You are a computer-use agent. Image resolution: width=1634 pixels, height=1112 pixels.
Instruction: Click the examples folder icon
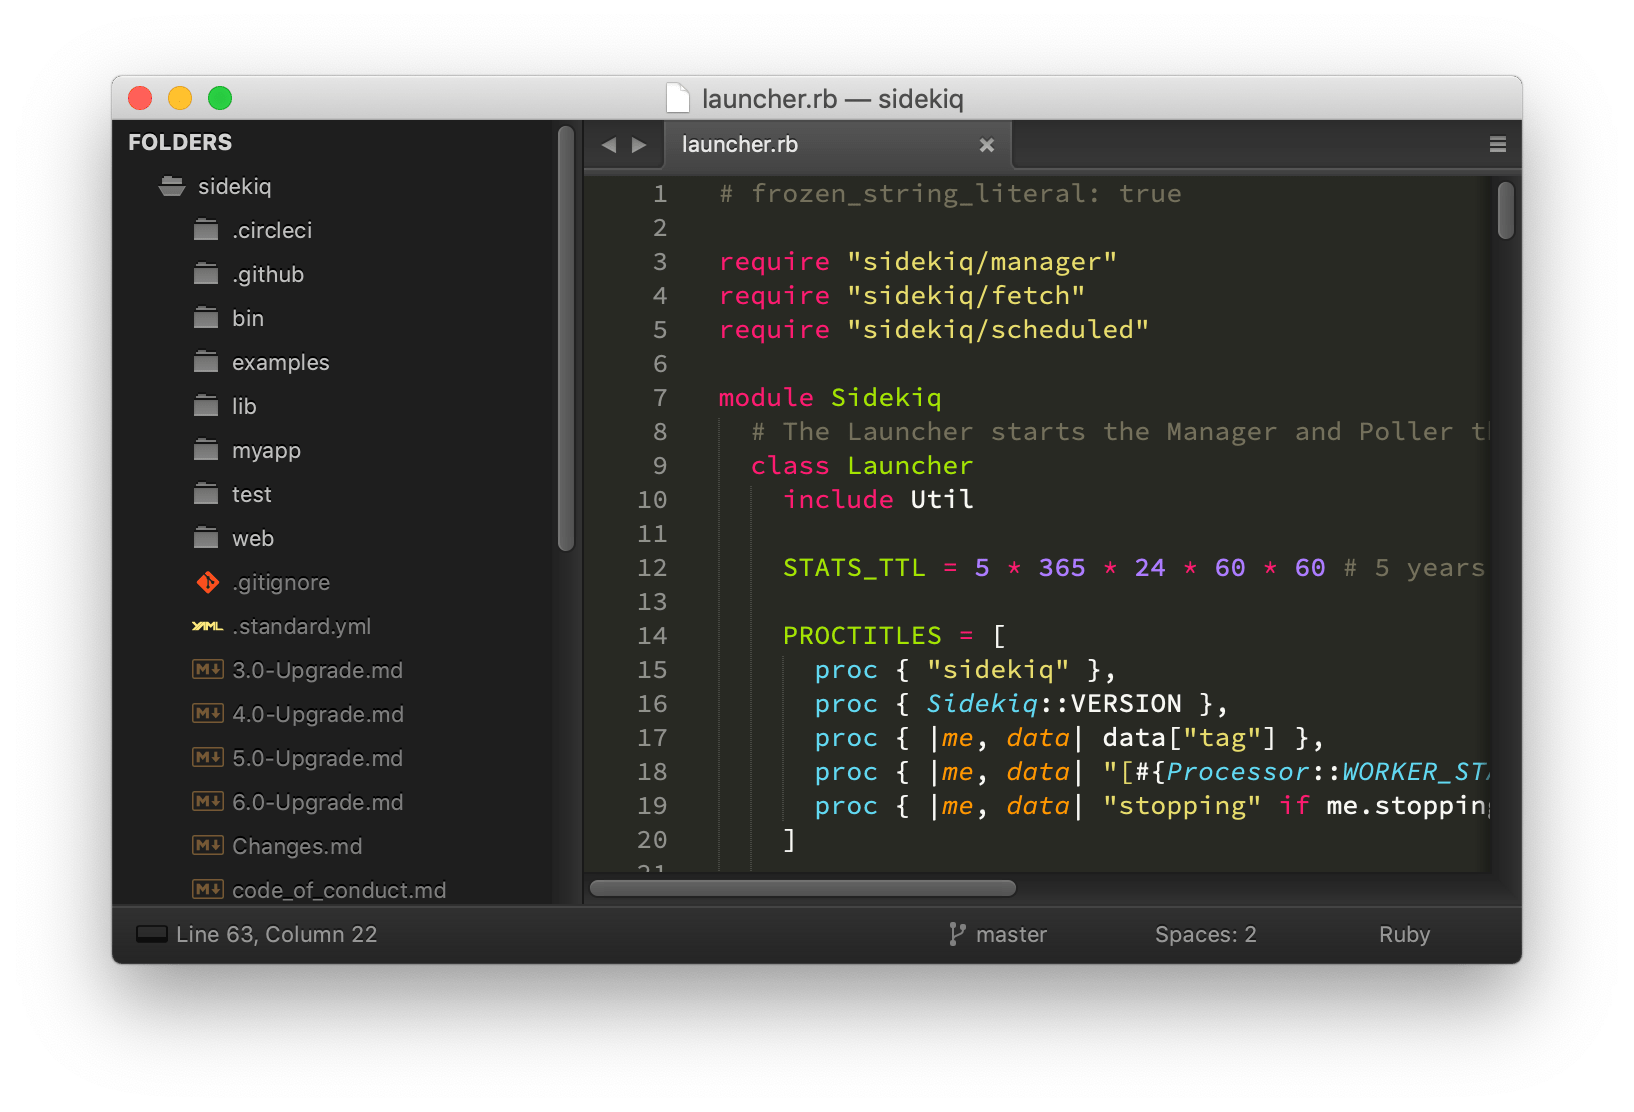[206, 362]
